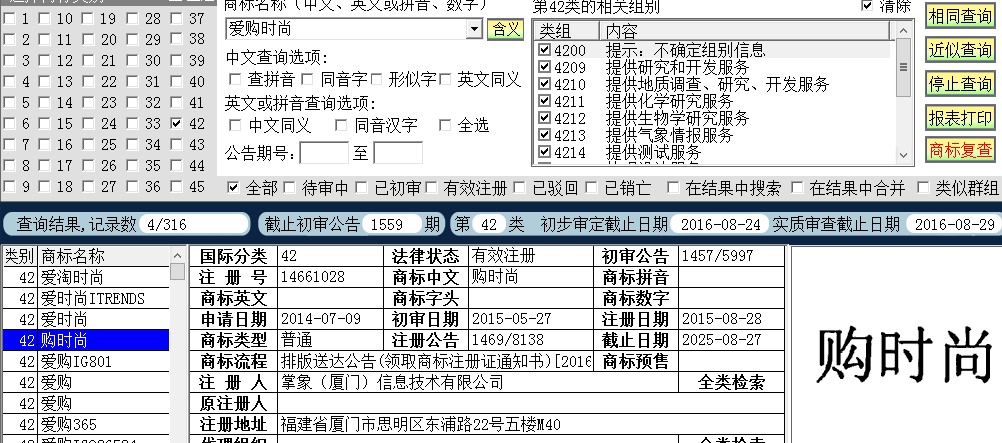The height and width of the screenshot is (443, 1002).
Task: Click the 相同查询 button
Action: click(960, 16)
